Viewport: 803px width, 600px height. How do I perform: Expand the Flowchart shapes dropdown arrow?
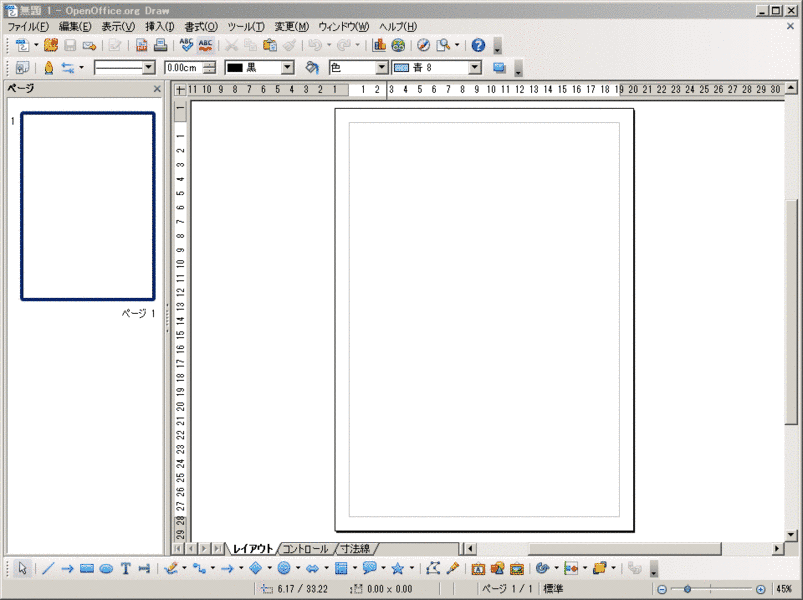[x=354, y=568]
